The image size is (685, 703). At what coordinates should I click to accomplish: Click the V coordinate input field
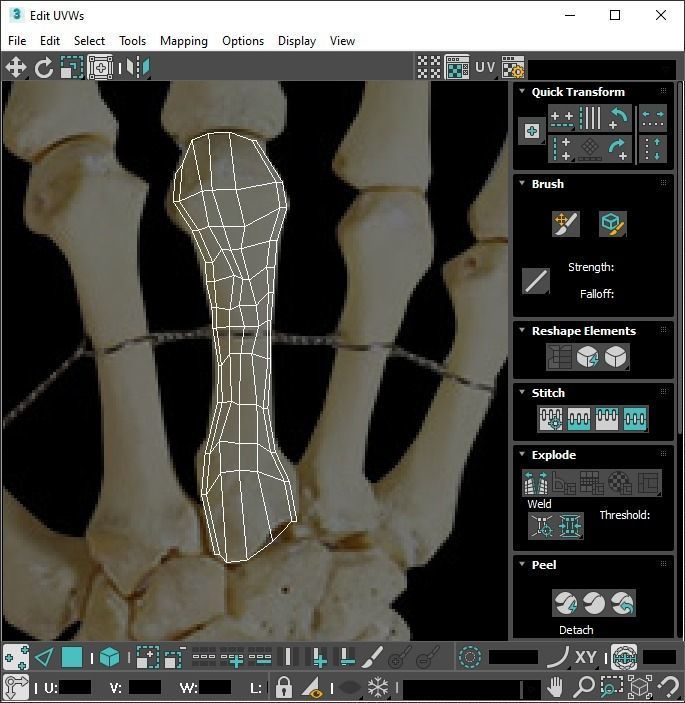tap(145, 687)
